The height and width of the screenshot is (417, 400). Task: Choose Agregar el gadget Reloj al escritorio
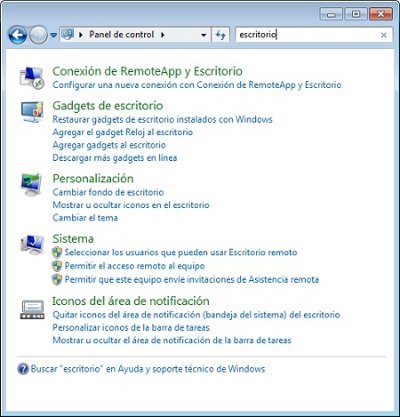coord(123,132)
